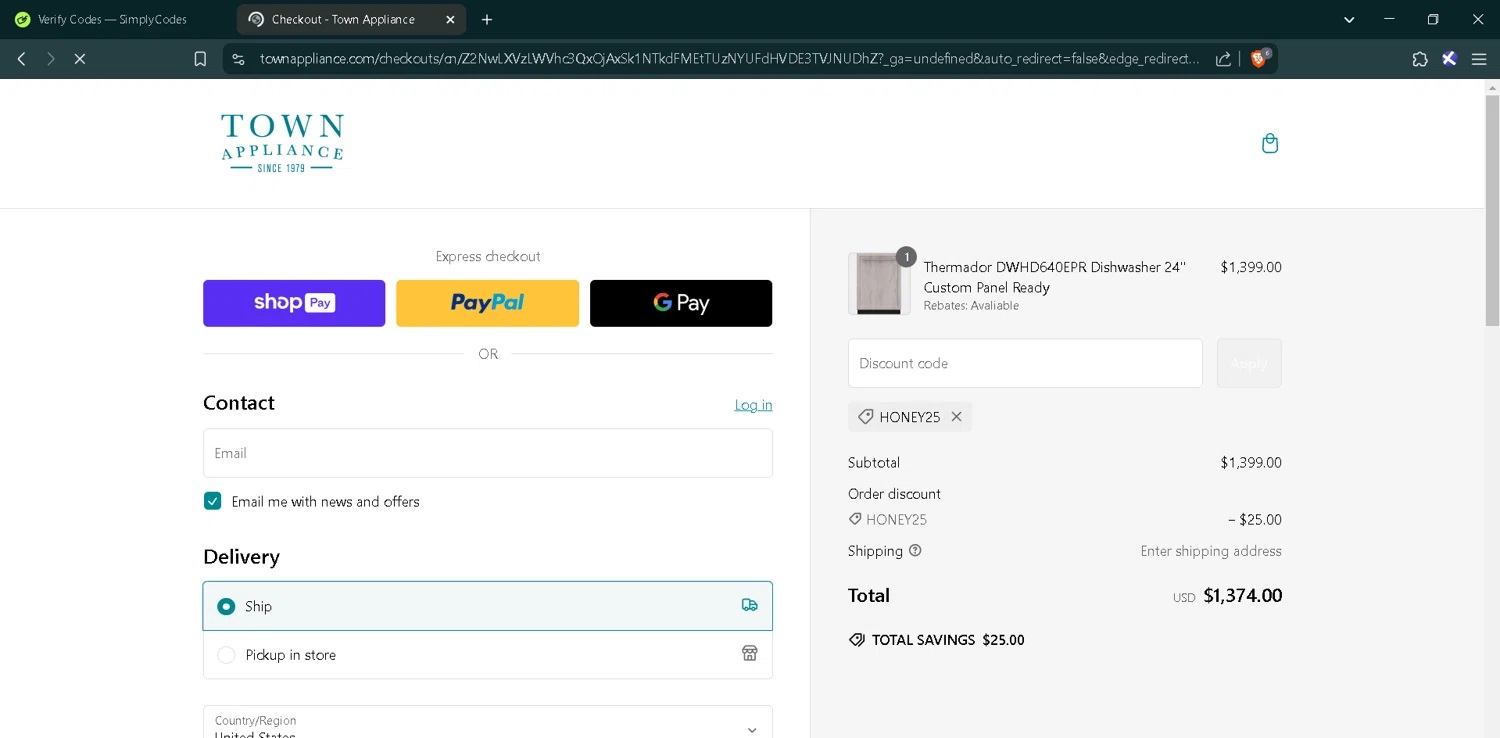1500x738 pixels.
Task: Click the Ship truck icon
Action: [x=749, y=605]
